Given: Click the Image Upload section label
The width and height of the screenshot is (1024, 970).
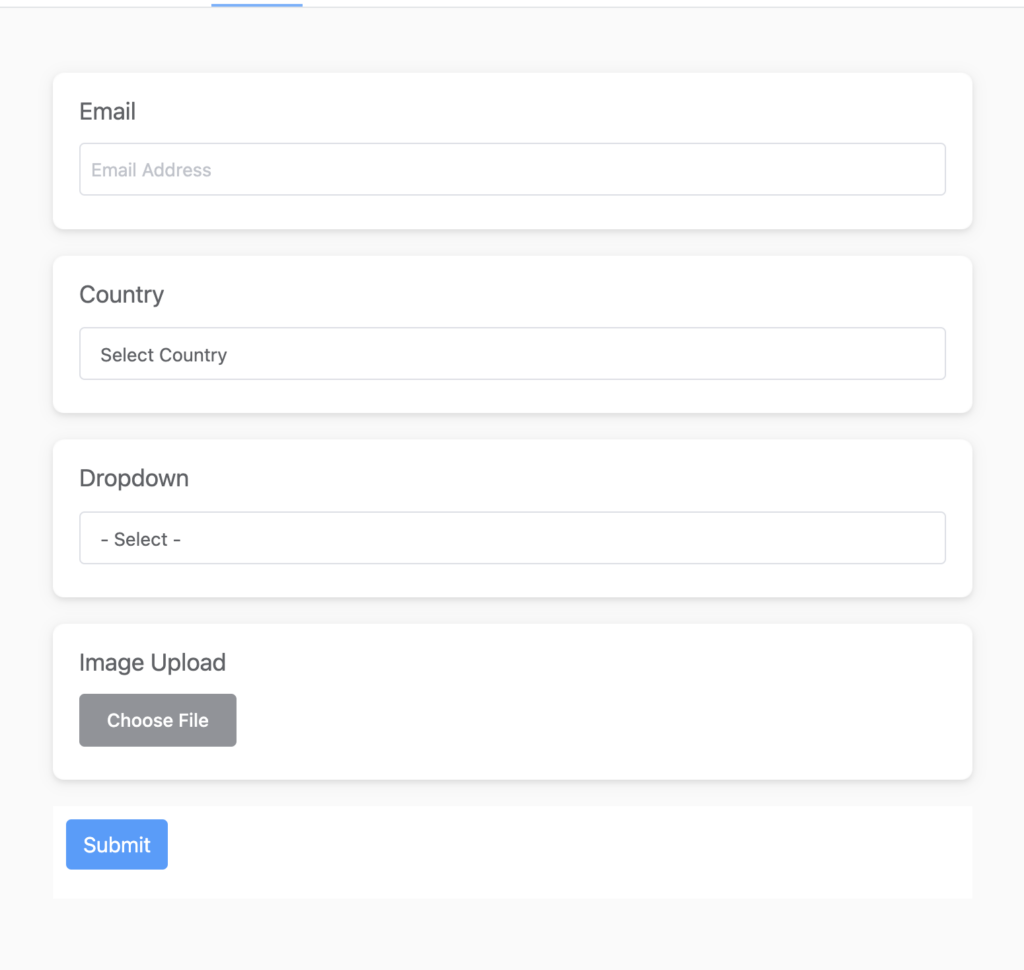Looking at the screenshot, I should coord(152,663).
